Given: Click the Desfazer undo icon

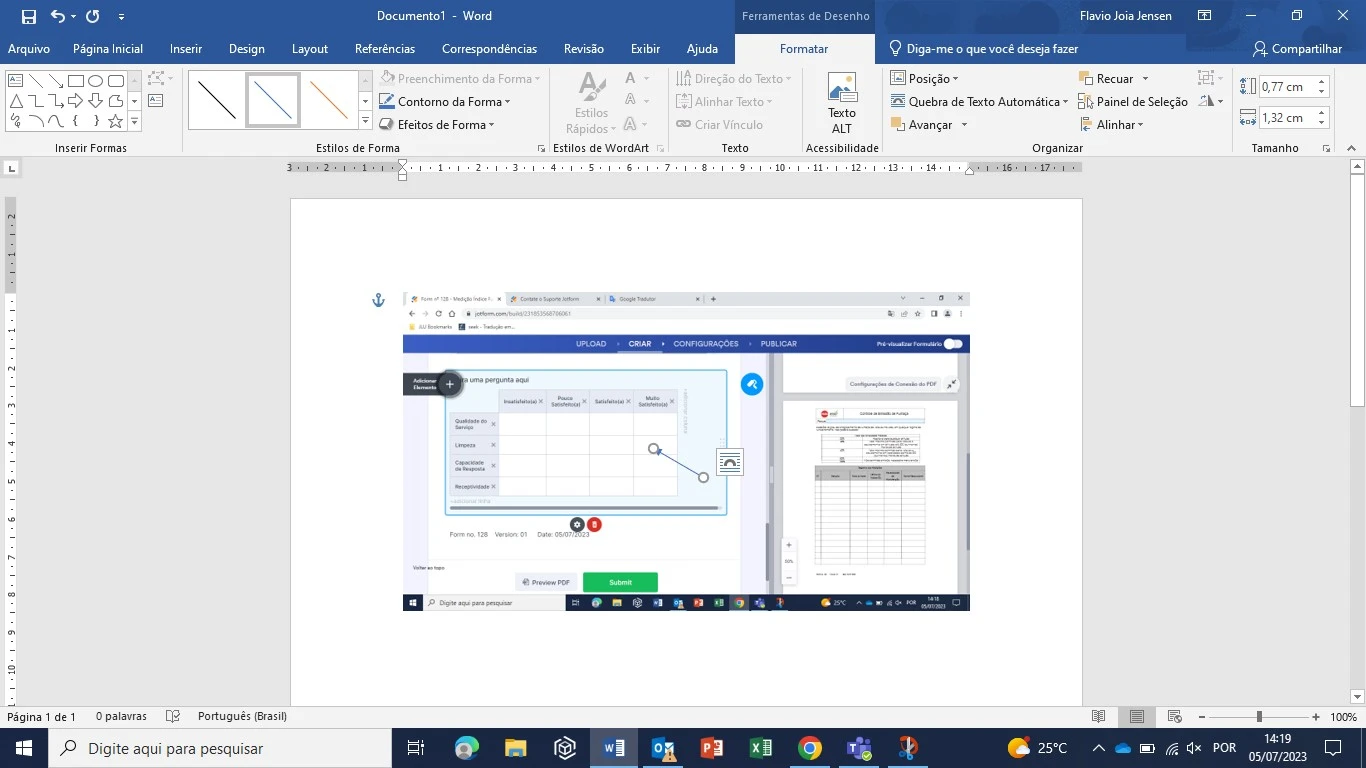Looking at the screenshot, I should tap(57, 15).
